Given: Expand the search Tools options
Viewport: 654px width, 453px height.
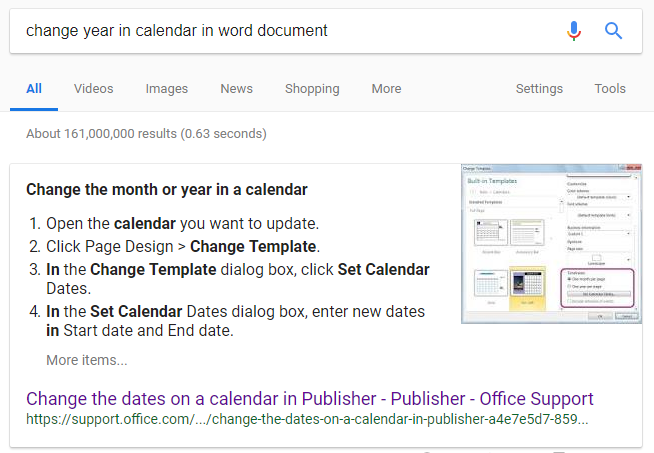Looking at the screenshot, I should pyautogui.click(x=610, y=89).
